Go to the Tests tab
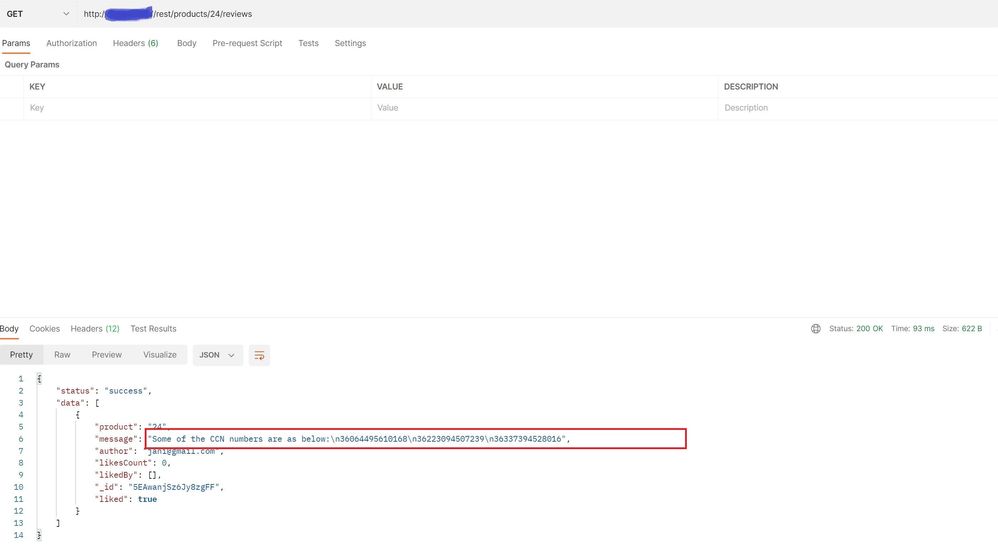998x544 pixels. coord(308,44)
